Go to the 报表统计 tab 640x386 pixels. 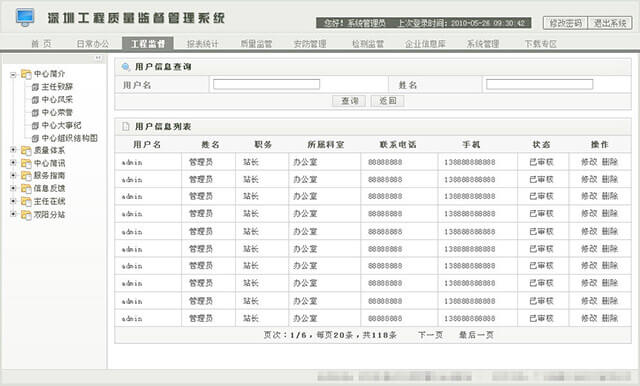pos(202,44)
